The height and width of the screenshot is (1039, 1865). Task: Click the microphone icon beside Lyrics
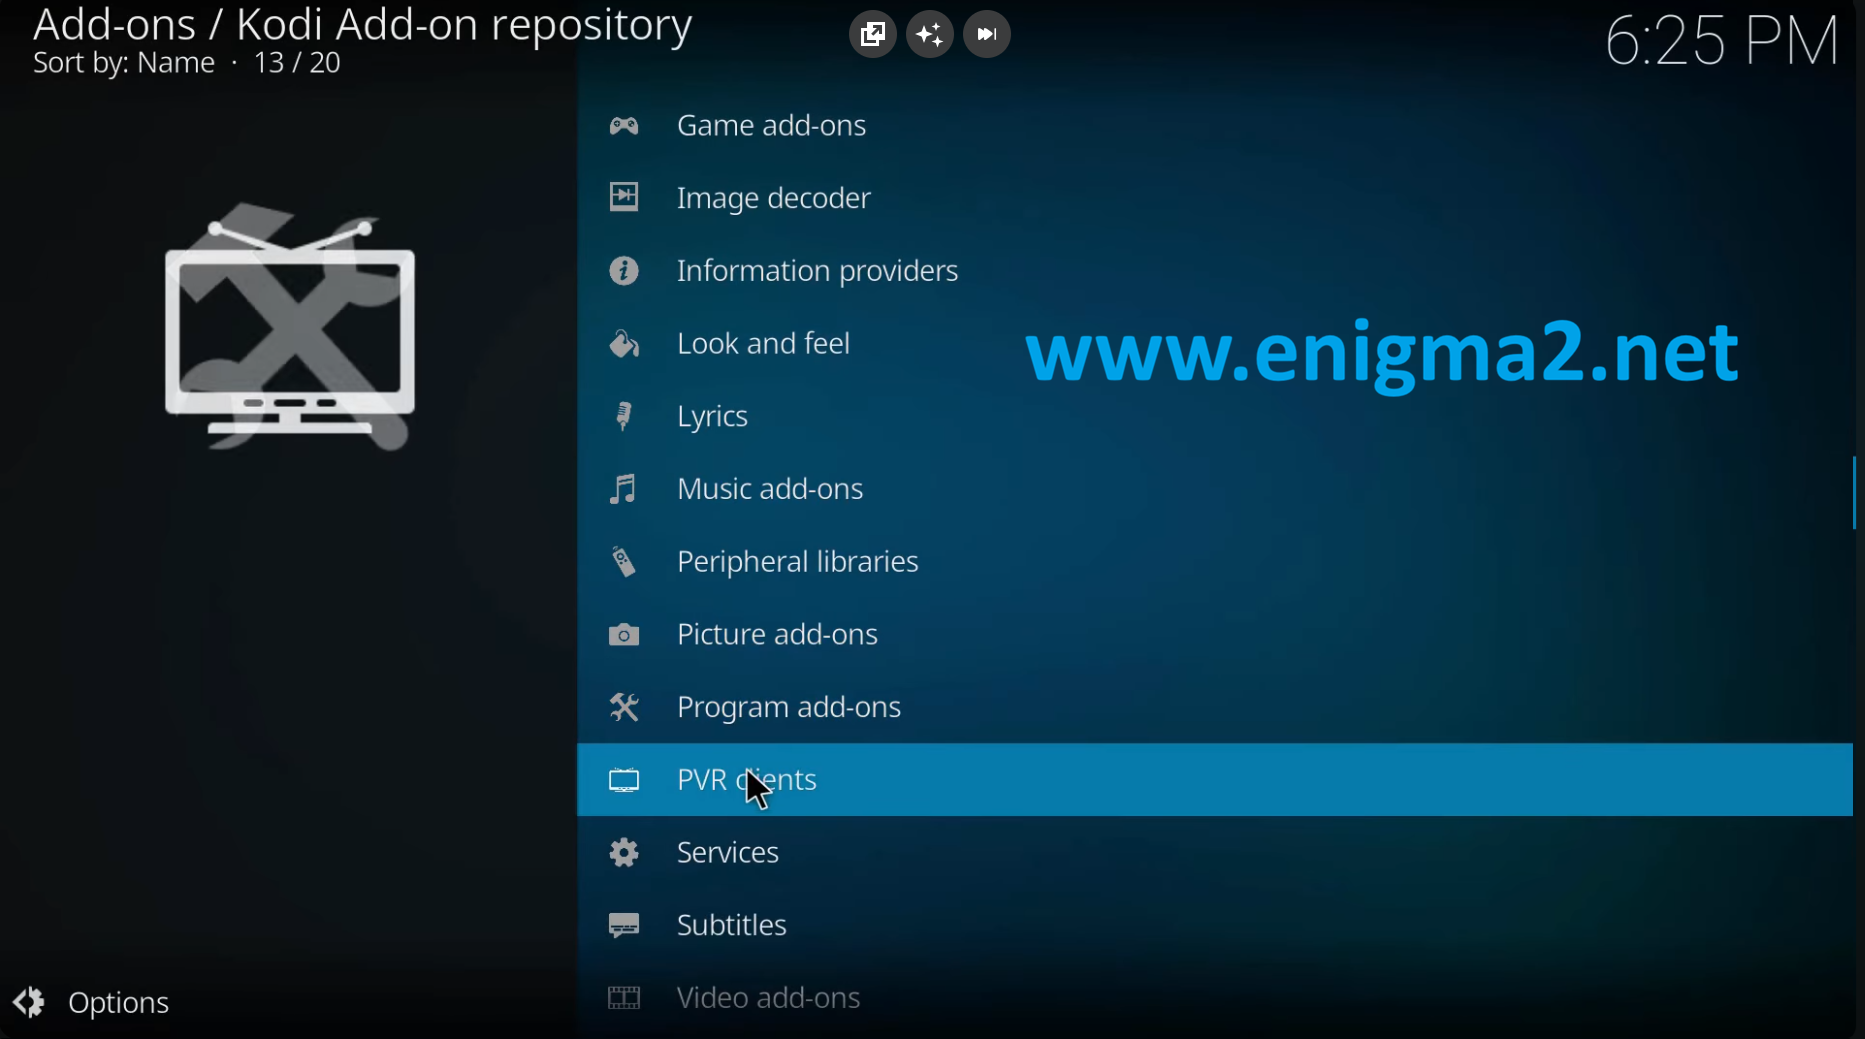pos(624,417)
